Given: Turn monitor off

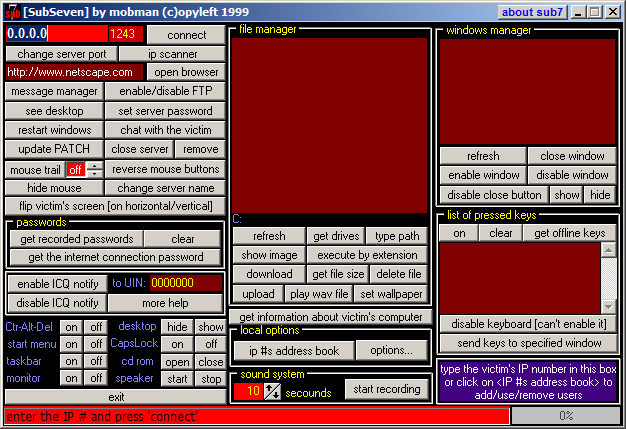Looking at the screenshot, I should click(x=95, y=379).
